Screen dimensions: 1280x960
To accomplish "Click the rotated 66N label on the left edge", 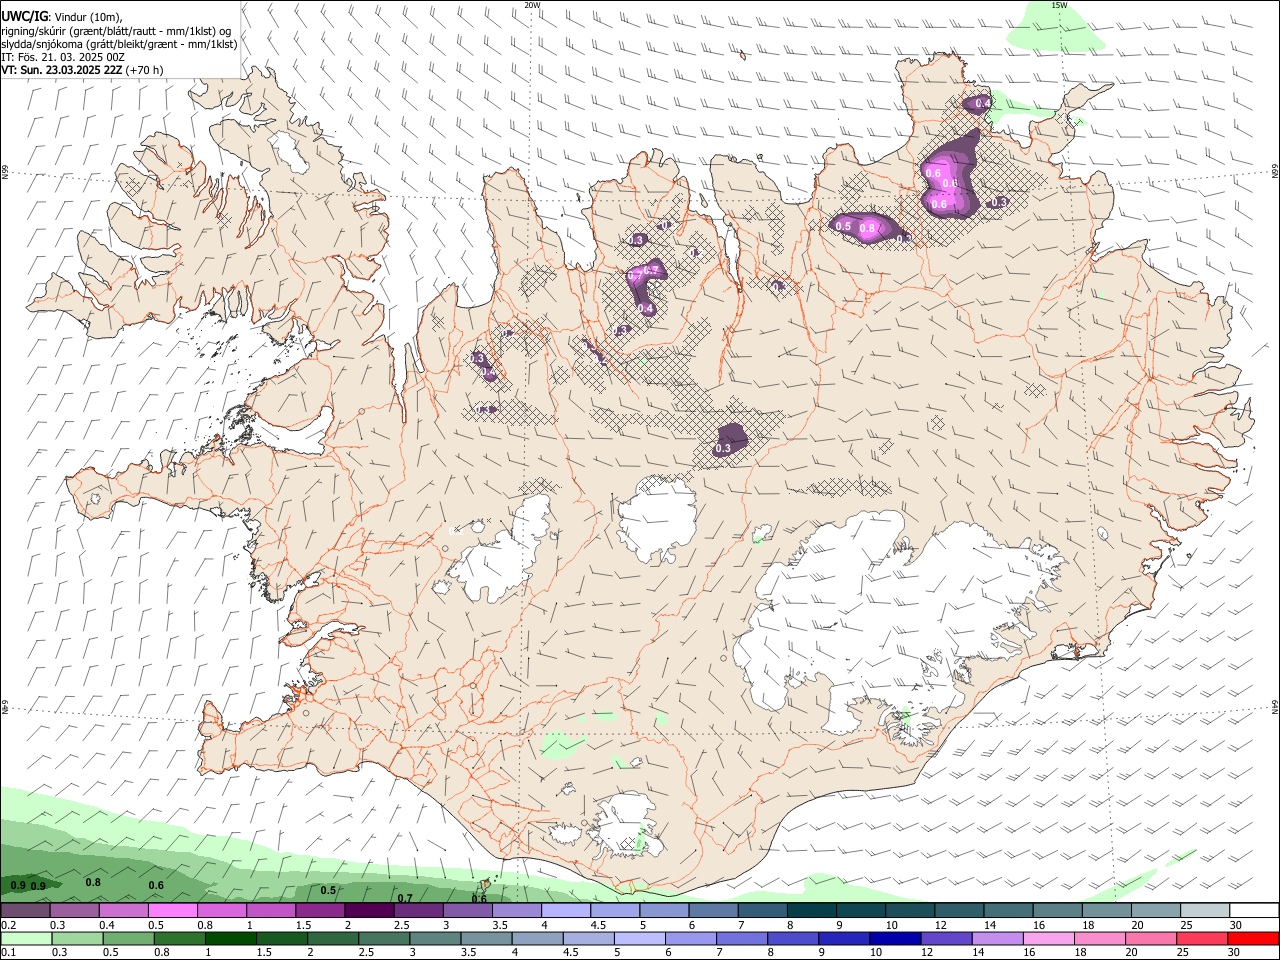I will click(x=5, y=172).
